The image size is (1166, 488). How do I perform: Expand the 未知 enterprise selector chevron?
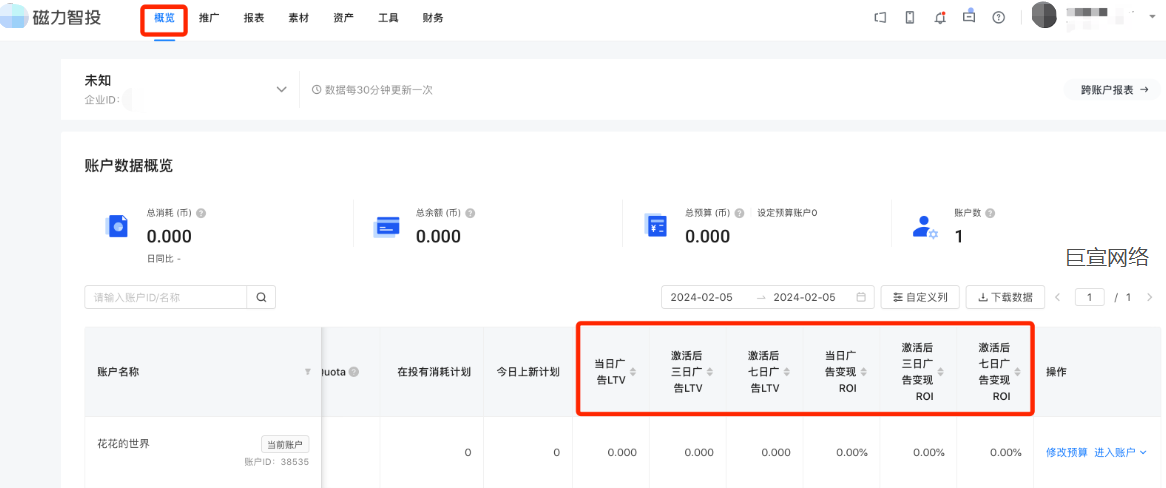(282, 89)
